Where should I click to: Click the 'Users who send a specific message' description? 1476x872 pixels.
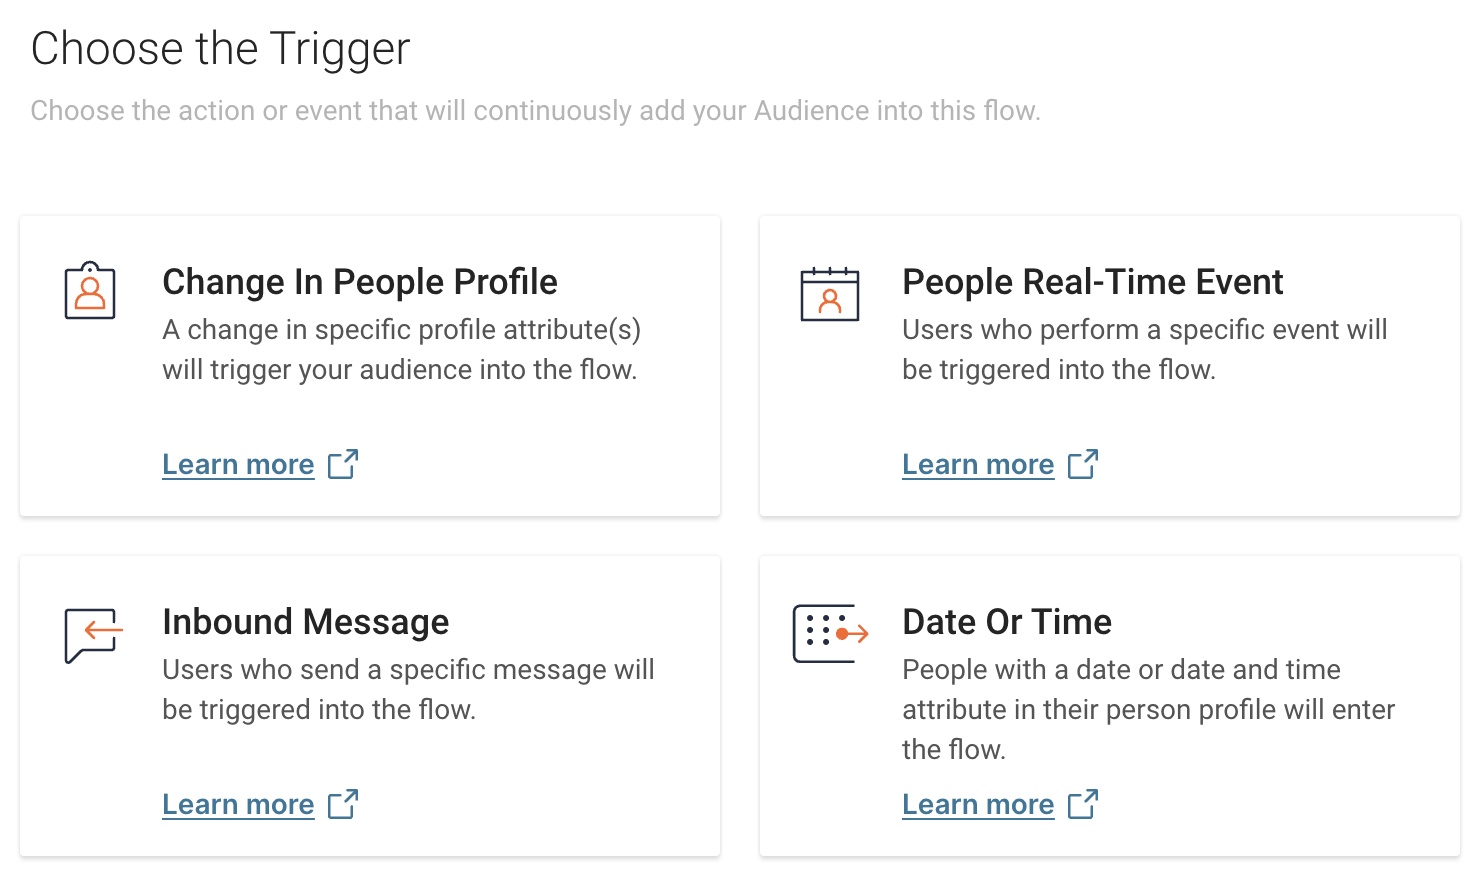[x=408, y=690]
